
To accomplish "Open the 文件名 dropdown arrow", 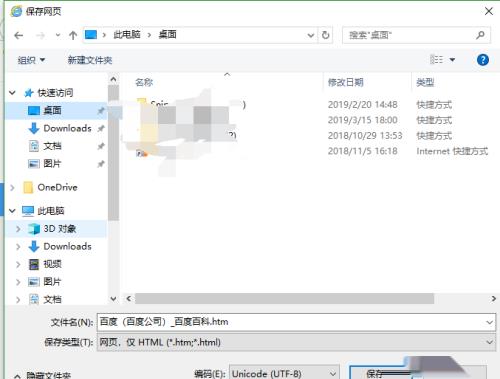I will click(x=489, y=322).
